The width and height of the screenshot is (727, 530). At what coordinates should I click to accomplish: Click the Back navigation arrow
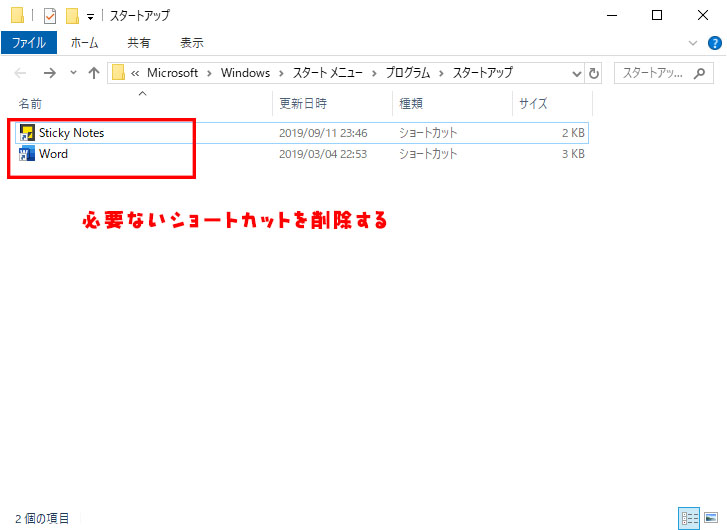20,73
